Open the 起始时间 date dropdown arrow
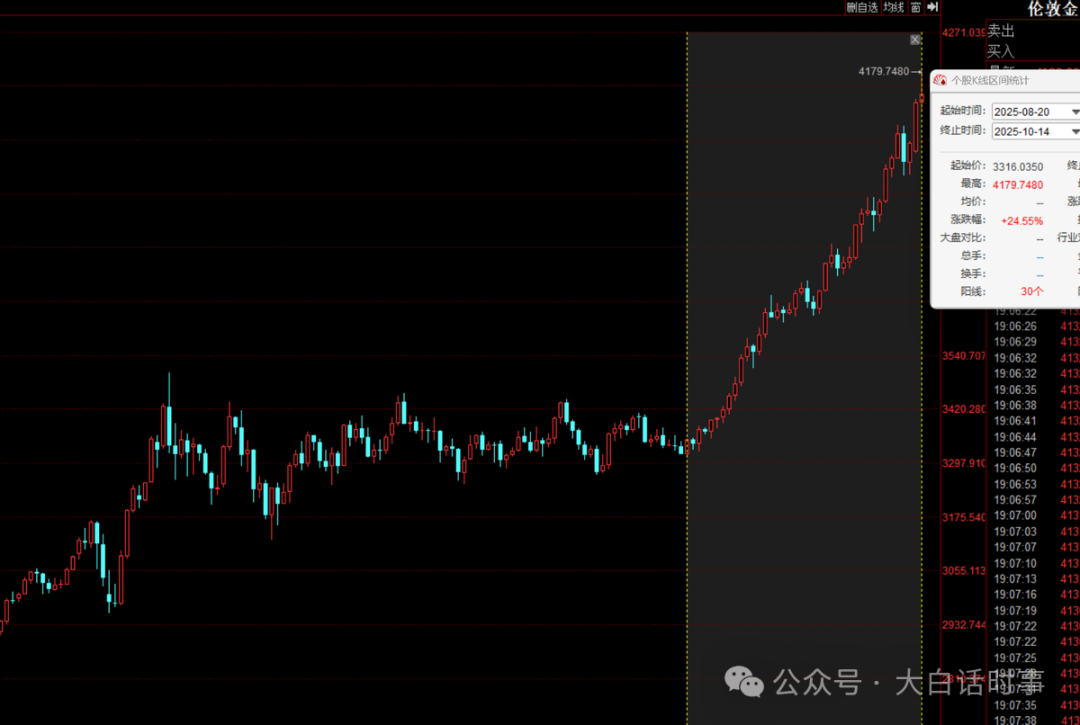 (x=1075, y=112)
